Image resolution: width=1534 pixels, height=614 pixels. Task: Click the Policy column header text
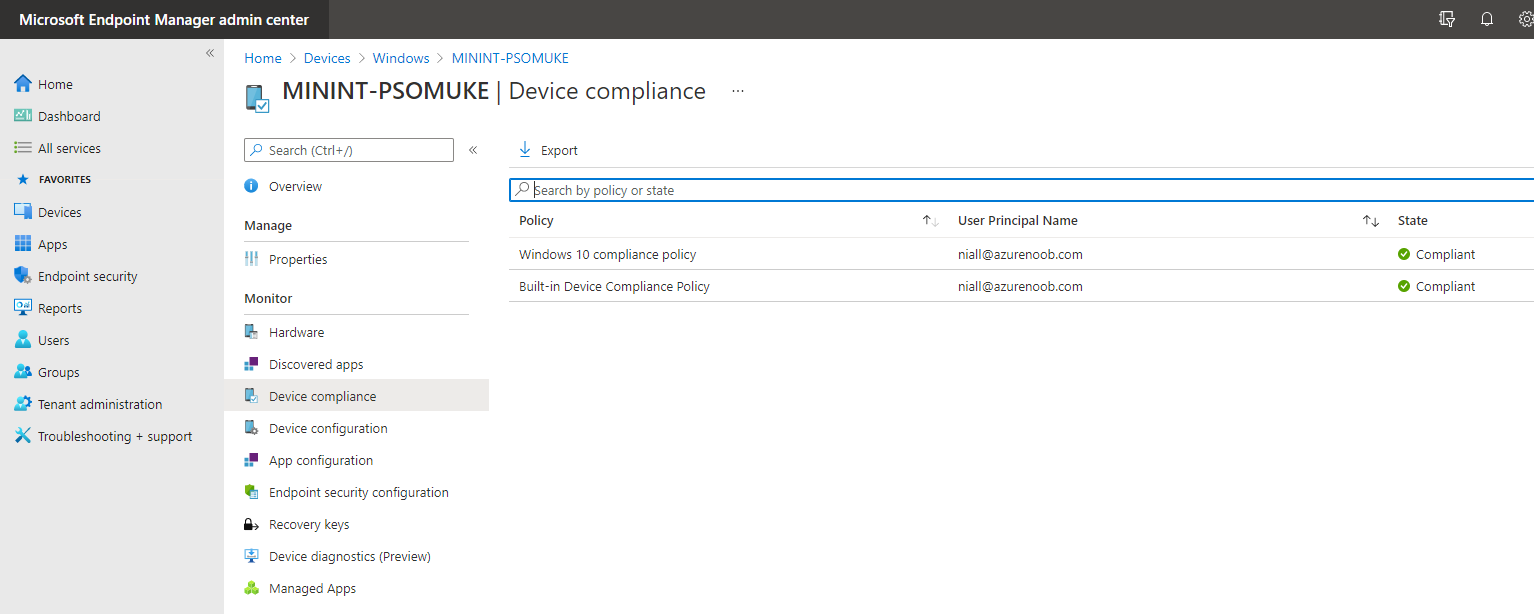pos(536,221)
